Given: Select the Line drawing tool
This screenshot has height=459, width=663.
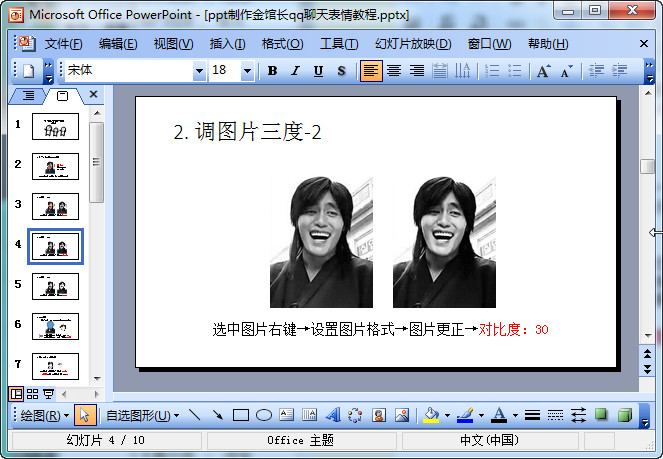Looking at the screenshot, I should [194, 415].
